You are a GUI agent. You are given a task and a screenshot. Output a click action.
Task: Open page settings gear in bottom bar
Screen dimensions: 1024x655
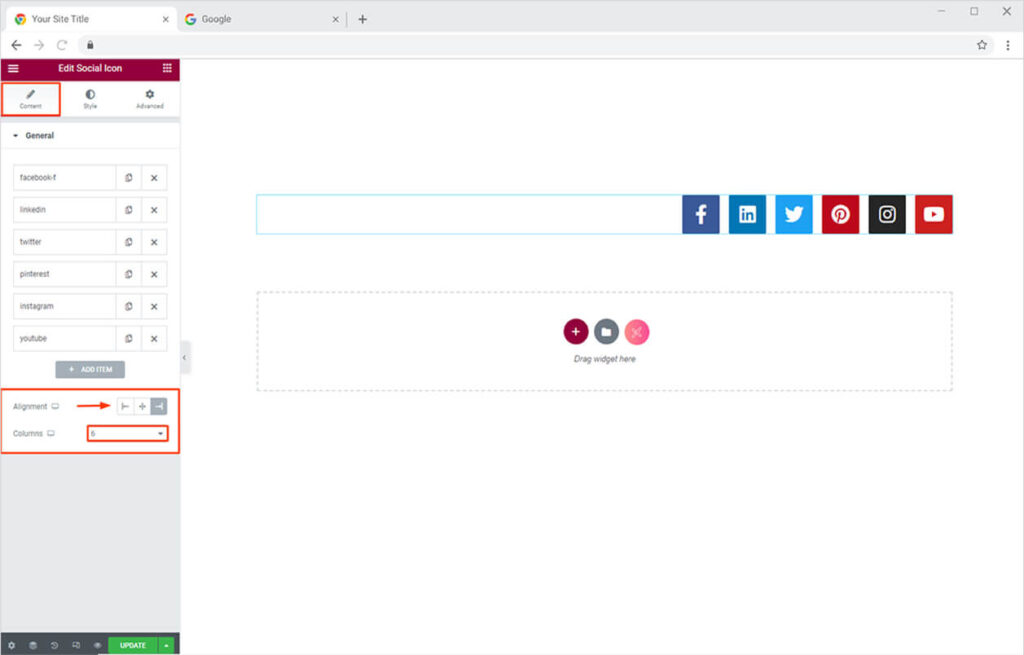(12, 645)
